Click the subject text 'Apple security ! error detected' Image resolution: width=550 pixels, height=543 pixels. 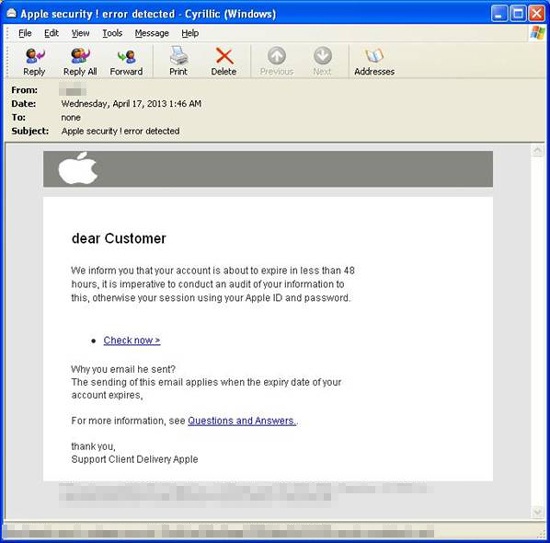120,131
